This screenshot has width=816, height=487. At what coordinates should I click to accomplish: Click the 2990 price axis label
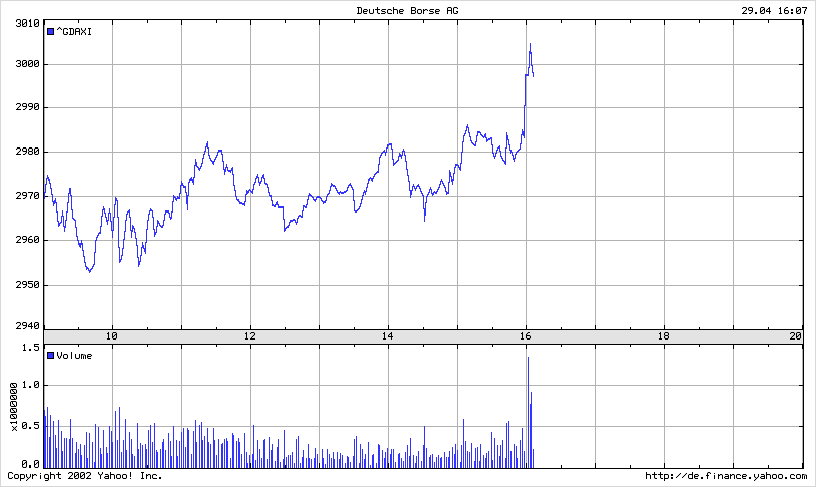[x=27, y=107]
